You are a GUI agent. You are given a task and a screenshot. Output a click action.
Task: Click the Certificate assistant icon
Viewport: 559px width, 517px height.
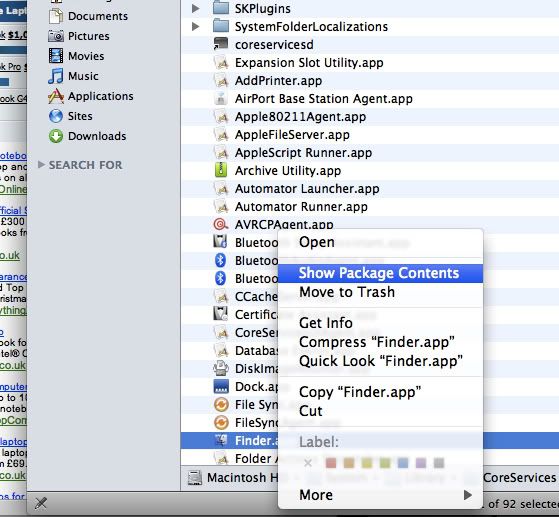221,314
